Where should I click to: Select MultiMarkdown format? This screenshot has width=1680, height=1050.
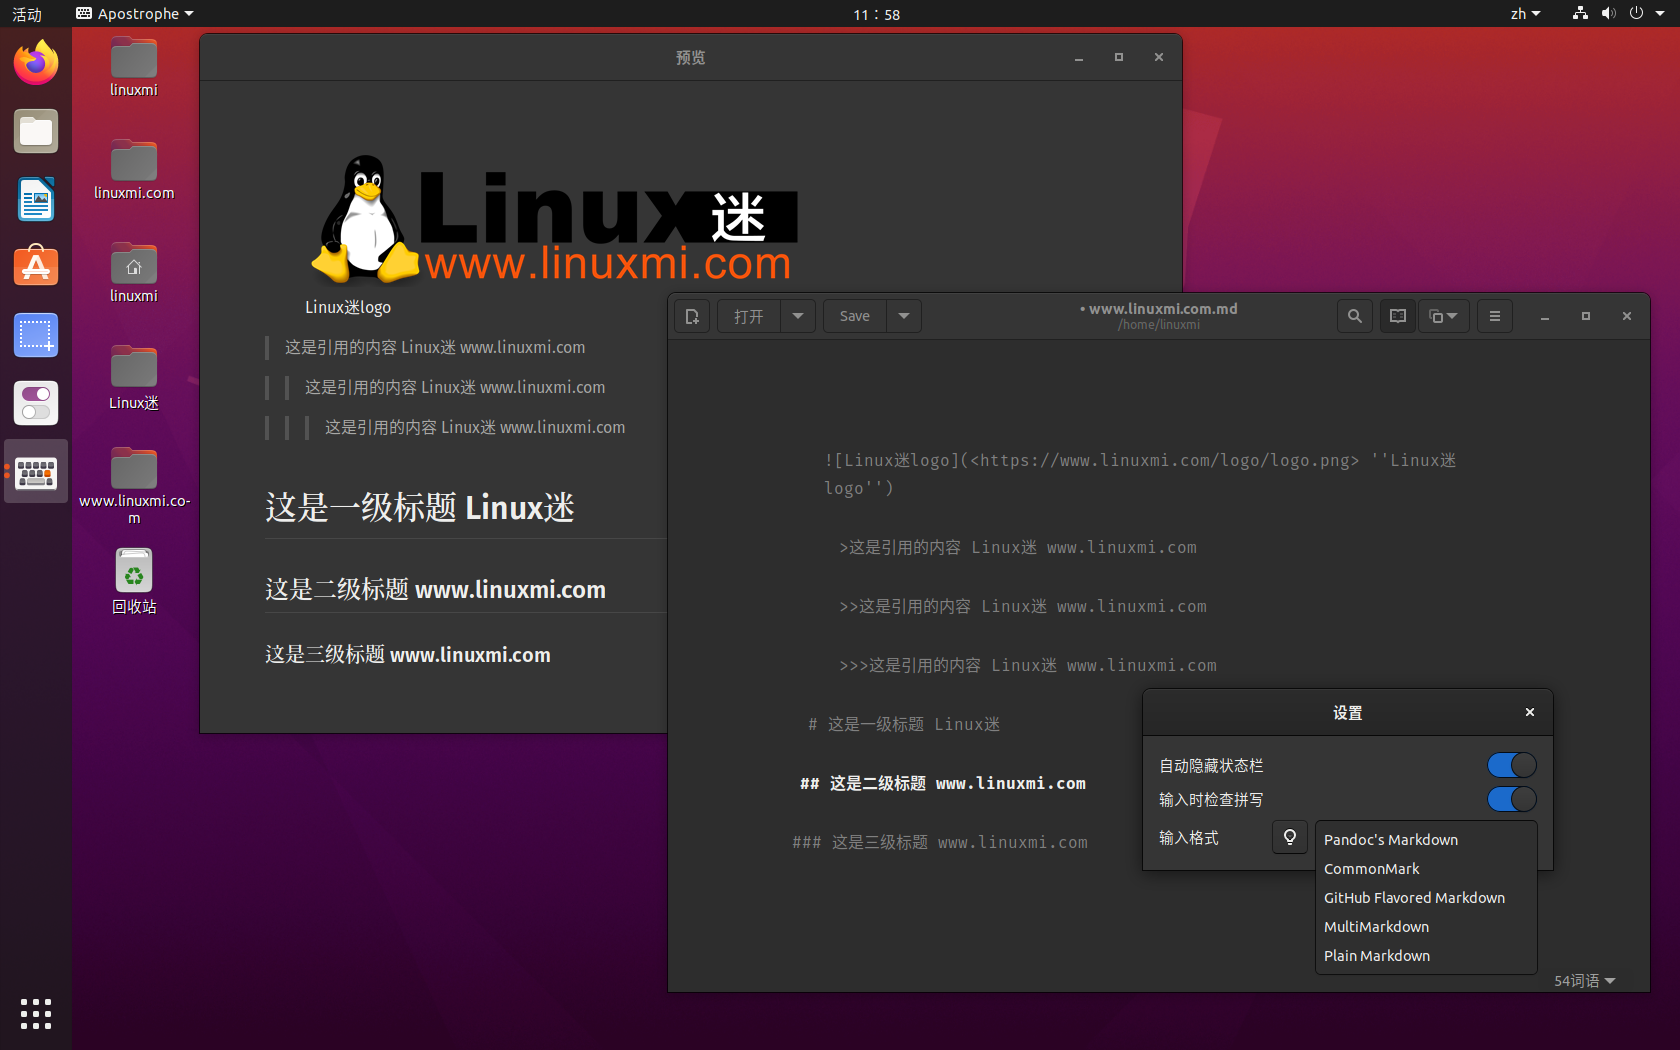pos(1426,927)
